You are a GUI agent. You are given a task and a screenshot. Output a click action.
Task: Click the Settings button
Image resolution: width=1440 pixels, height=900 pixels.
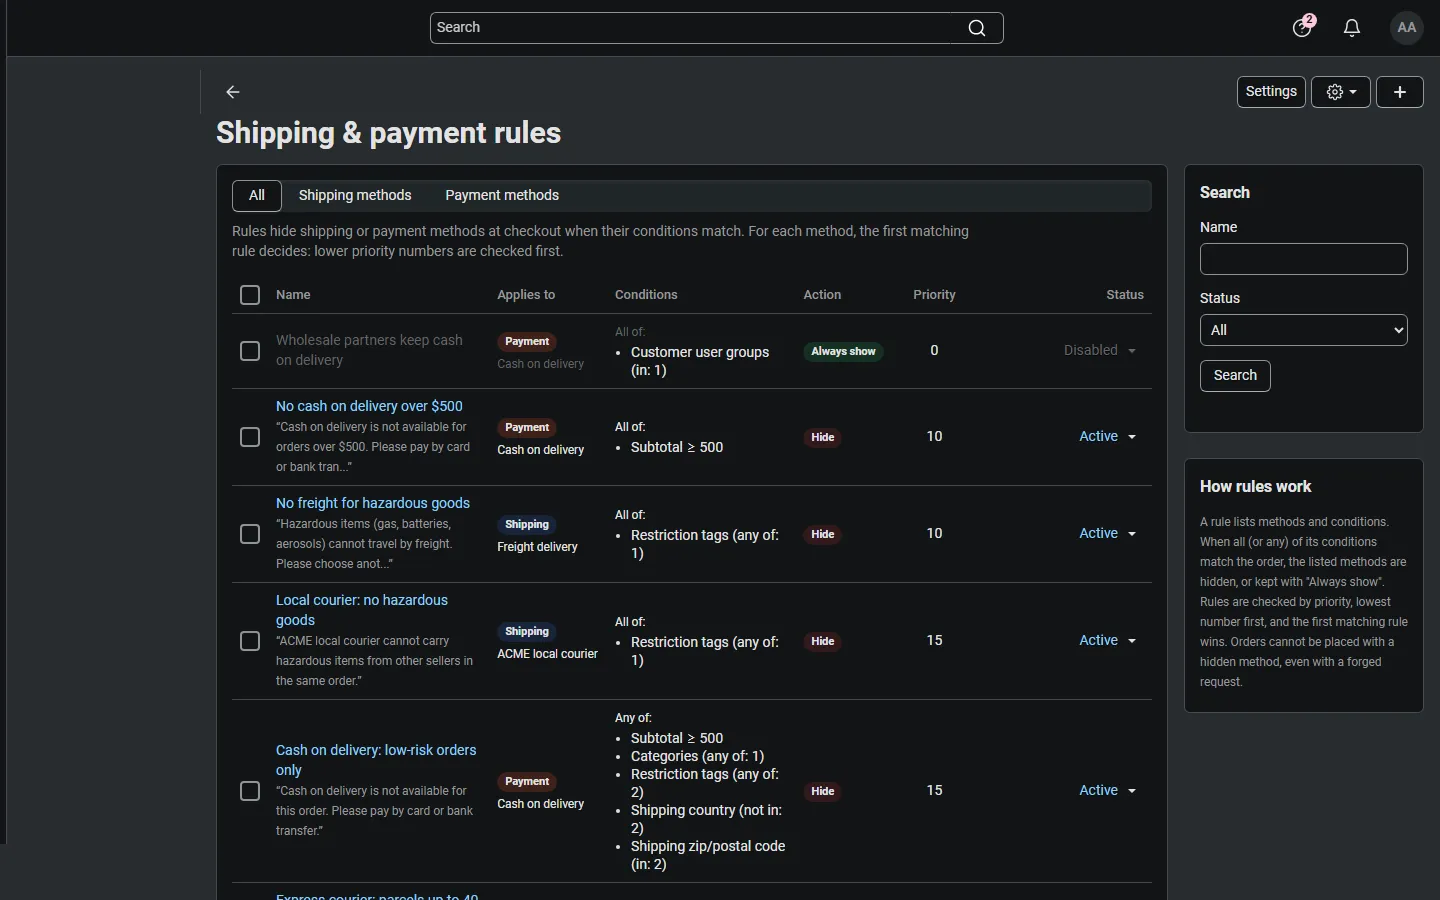point(1271,92)
